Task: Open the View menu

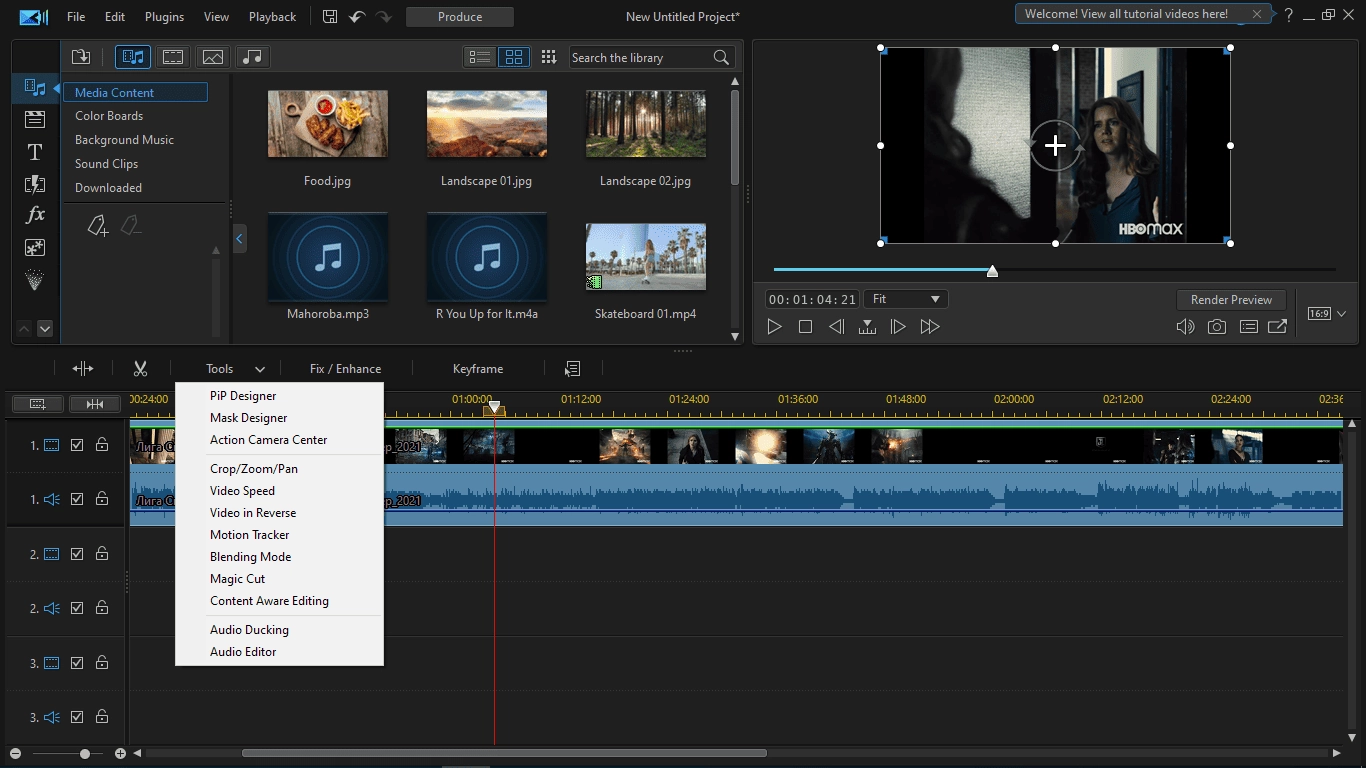Action: [x=216, y=17]
